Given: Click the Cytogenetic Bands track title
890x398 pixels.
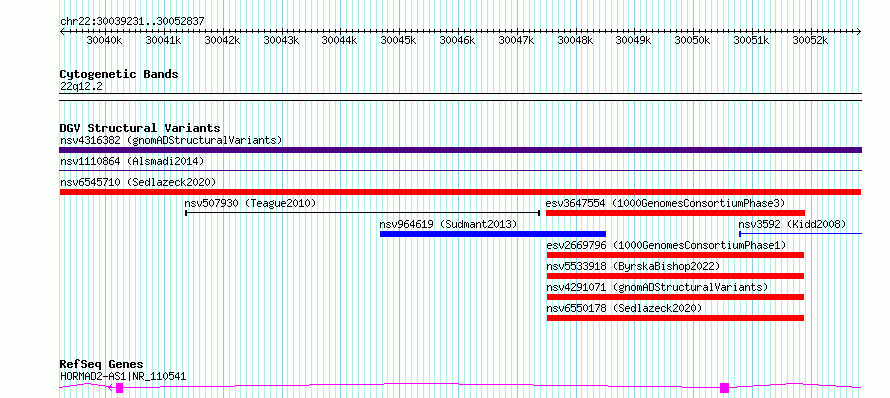Looking at the screenshot, I should 119,74.
